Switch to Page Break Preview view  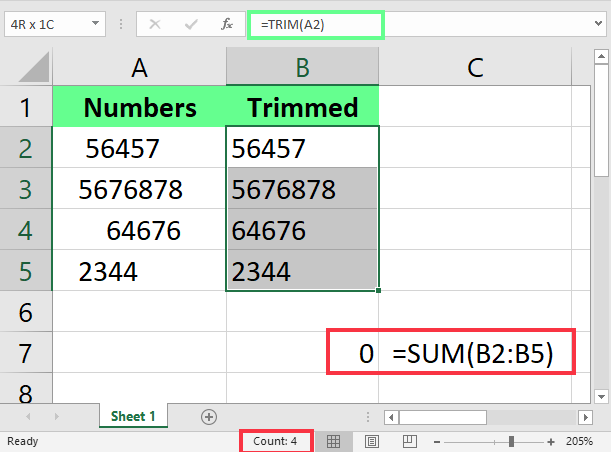click(408, 441)
